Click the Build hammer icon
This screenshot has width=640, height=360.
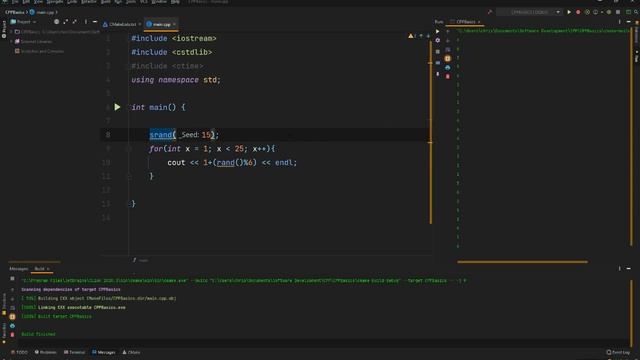pos(490,12)
